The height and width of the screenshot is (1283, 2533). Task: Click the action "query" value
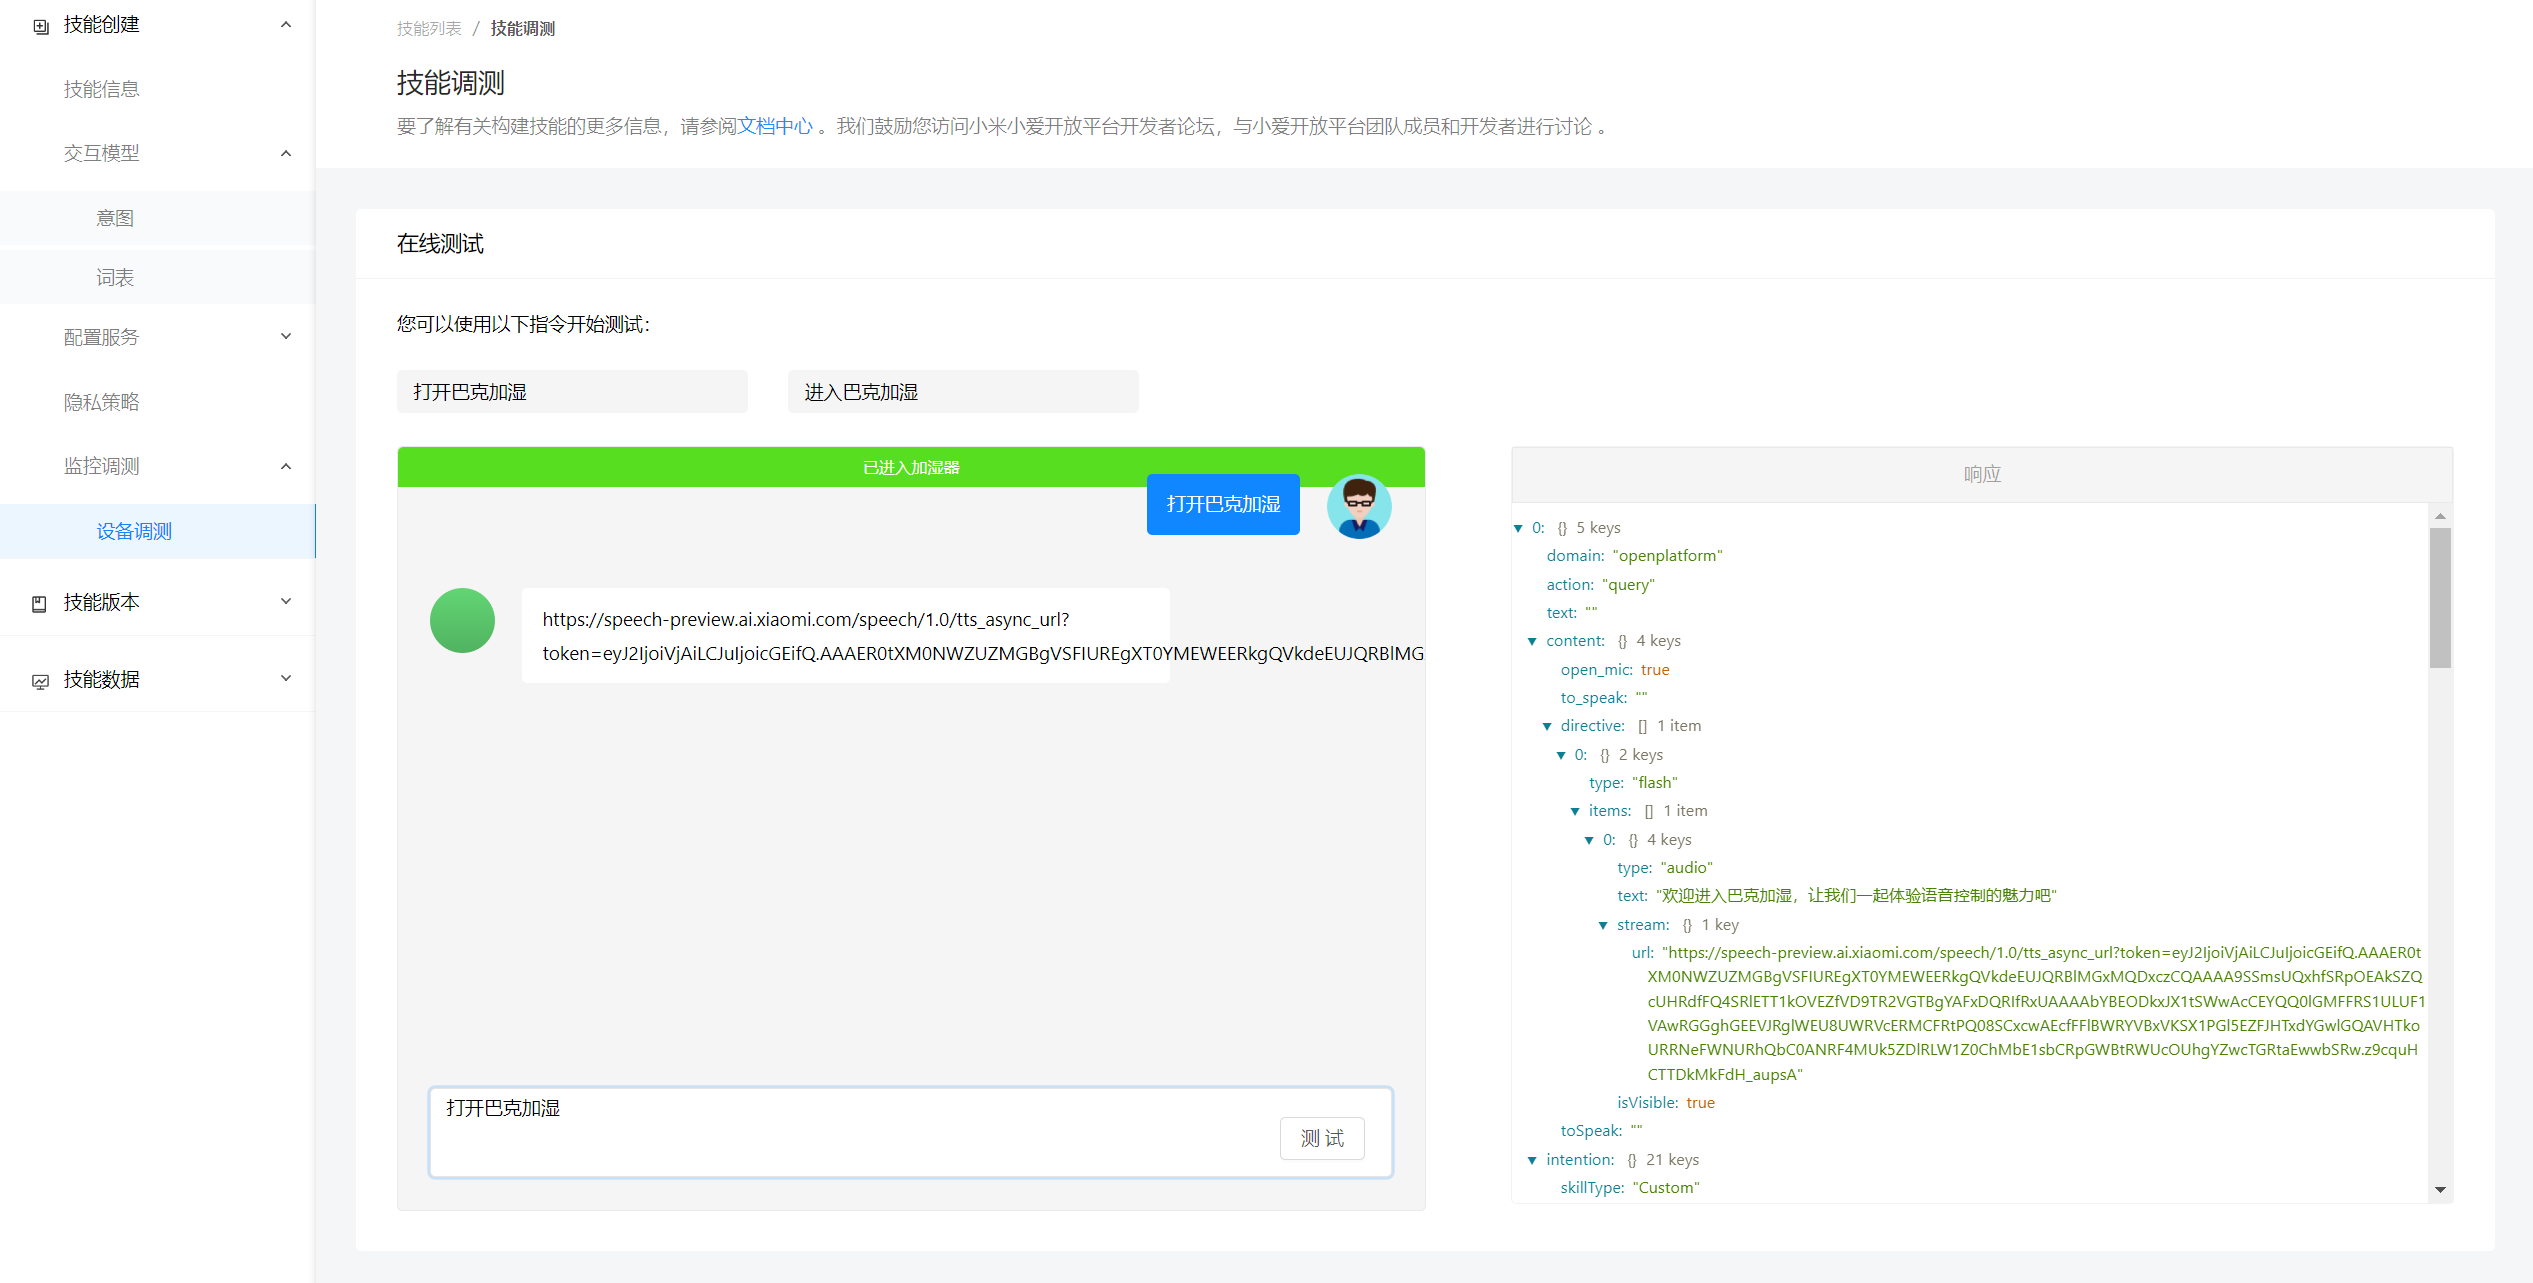(x=1628, y=585)
